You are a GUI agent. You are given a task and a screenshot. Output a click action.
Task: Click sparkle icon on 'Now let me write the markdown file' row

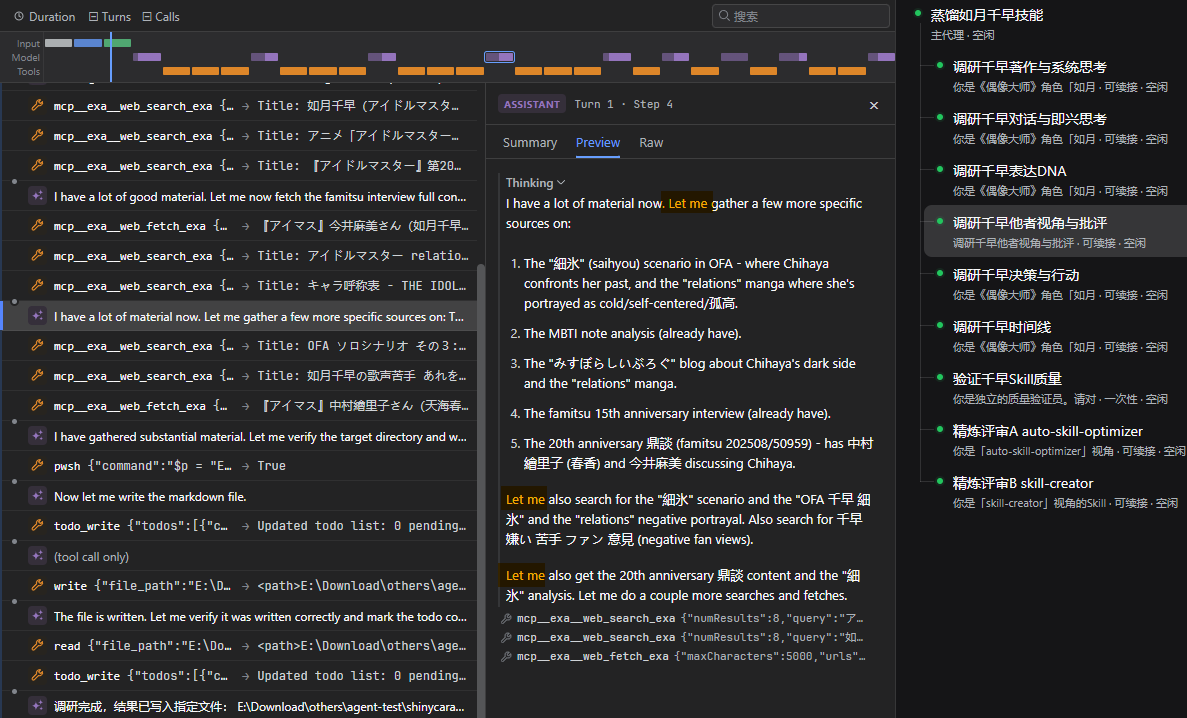[x=37, y=496]
